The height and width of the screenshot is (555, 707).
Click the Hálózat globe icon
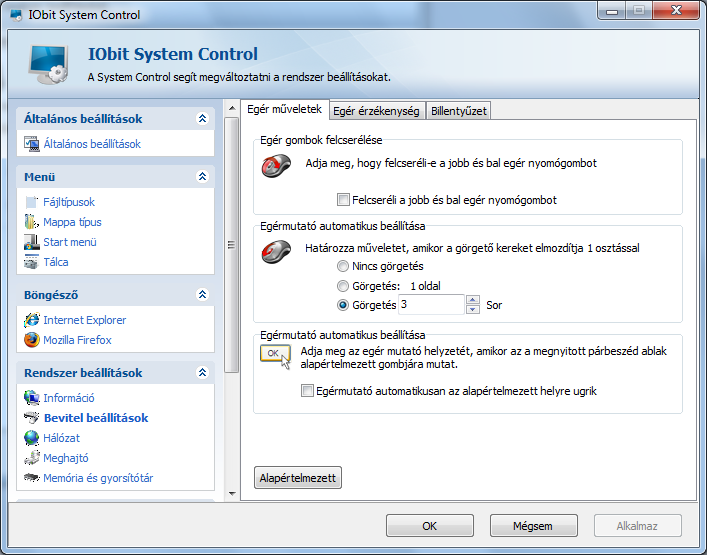click(x=32, y=438)
